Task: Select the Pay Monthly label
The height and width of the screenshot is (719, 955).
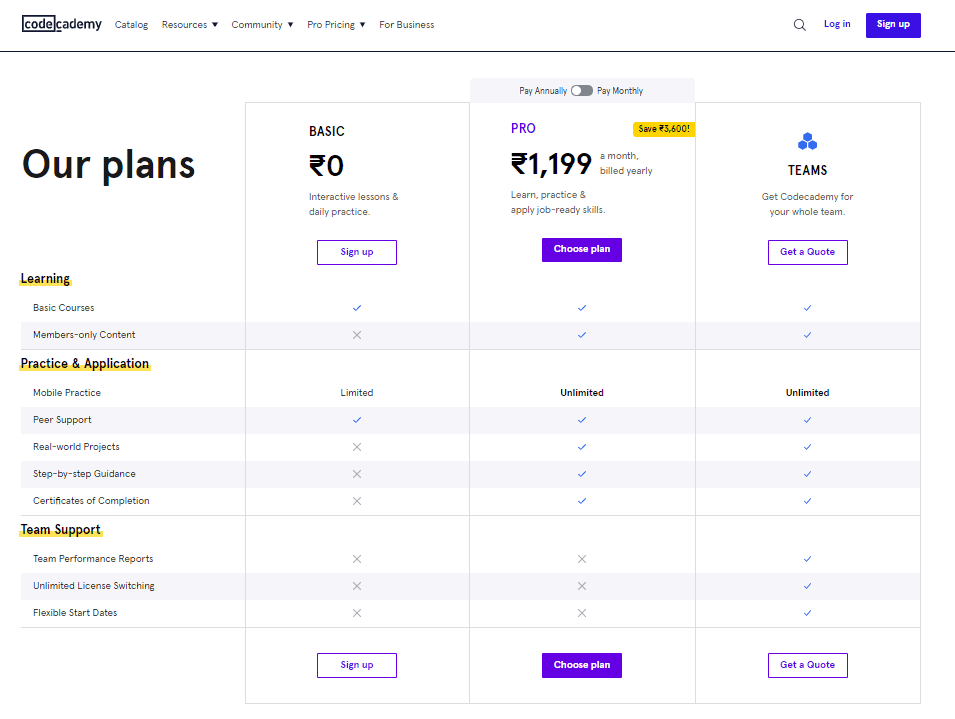Action: (620, 91)
